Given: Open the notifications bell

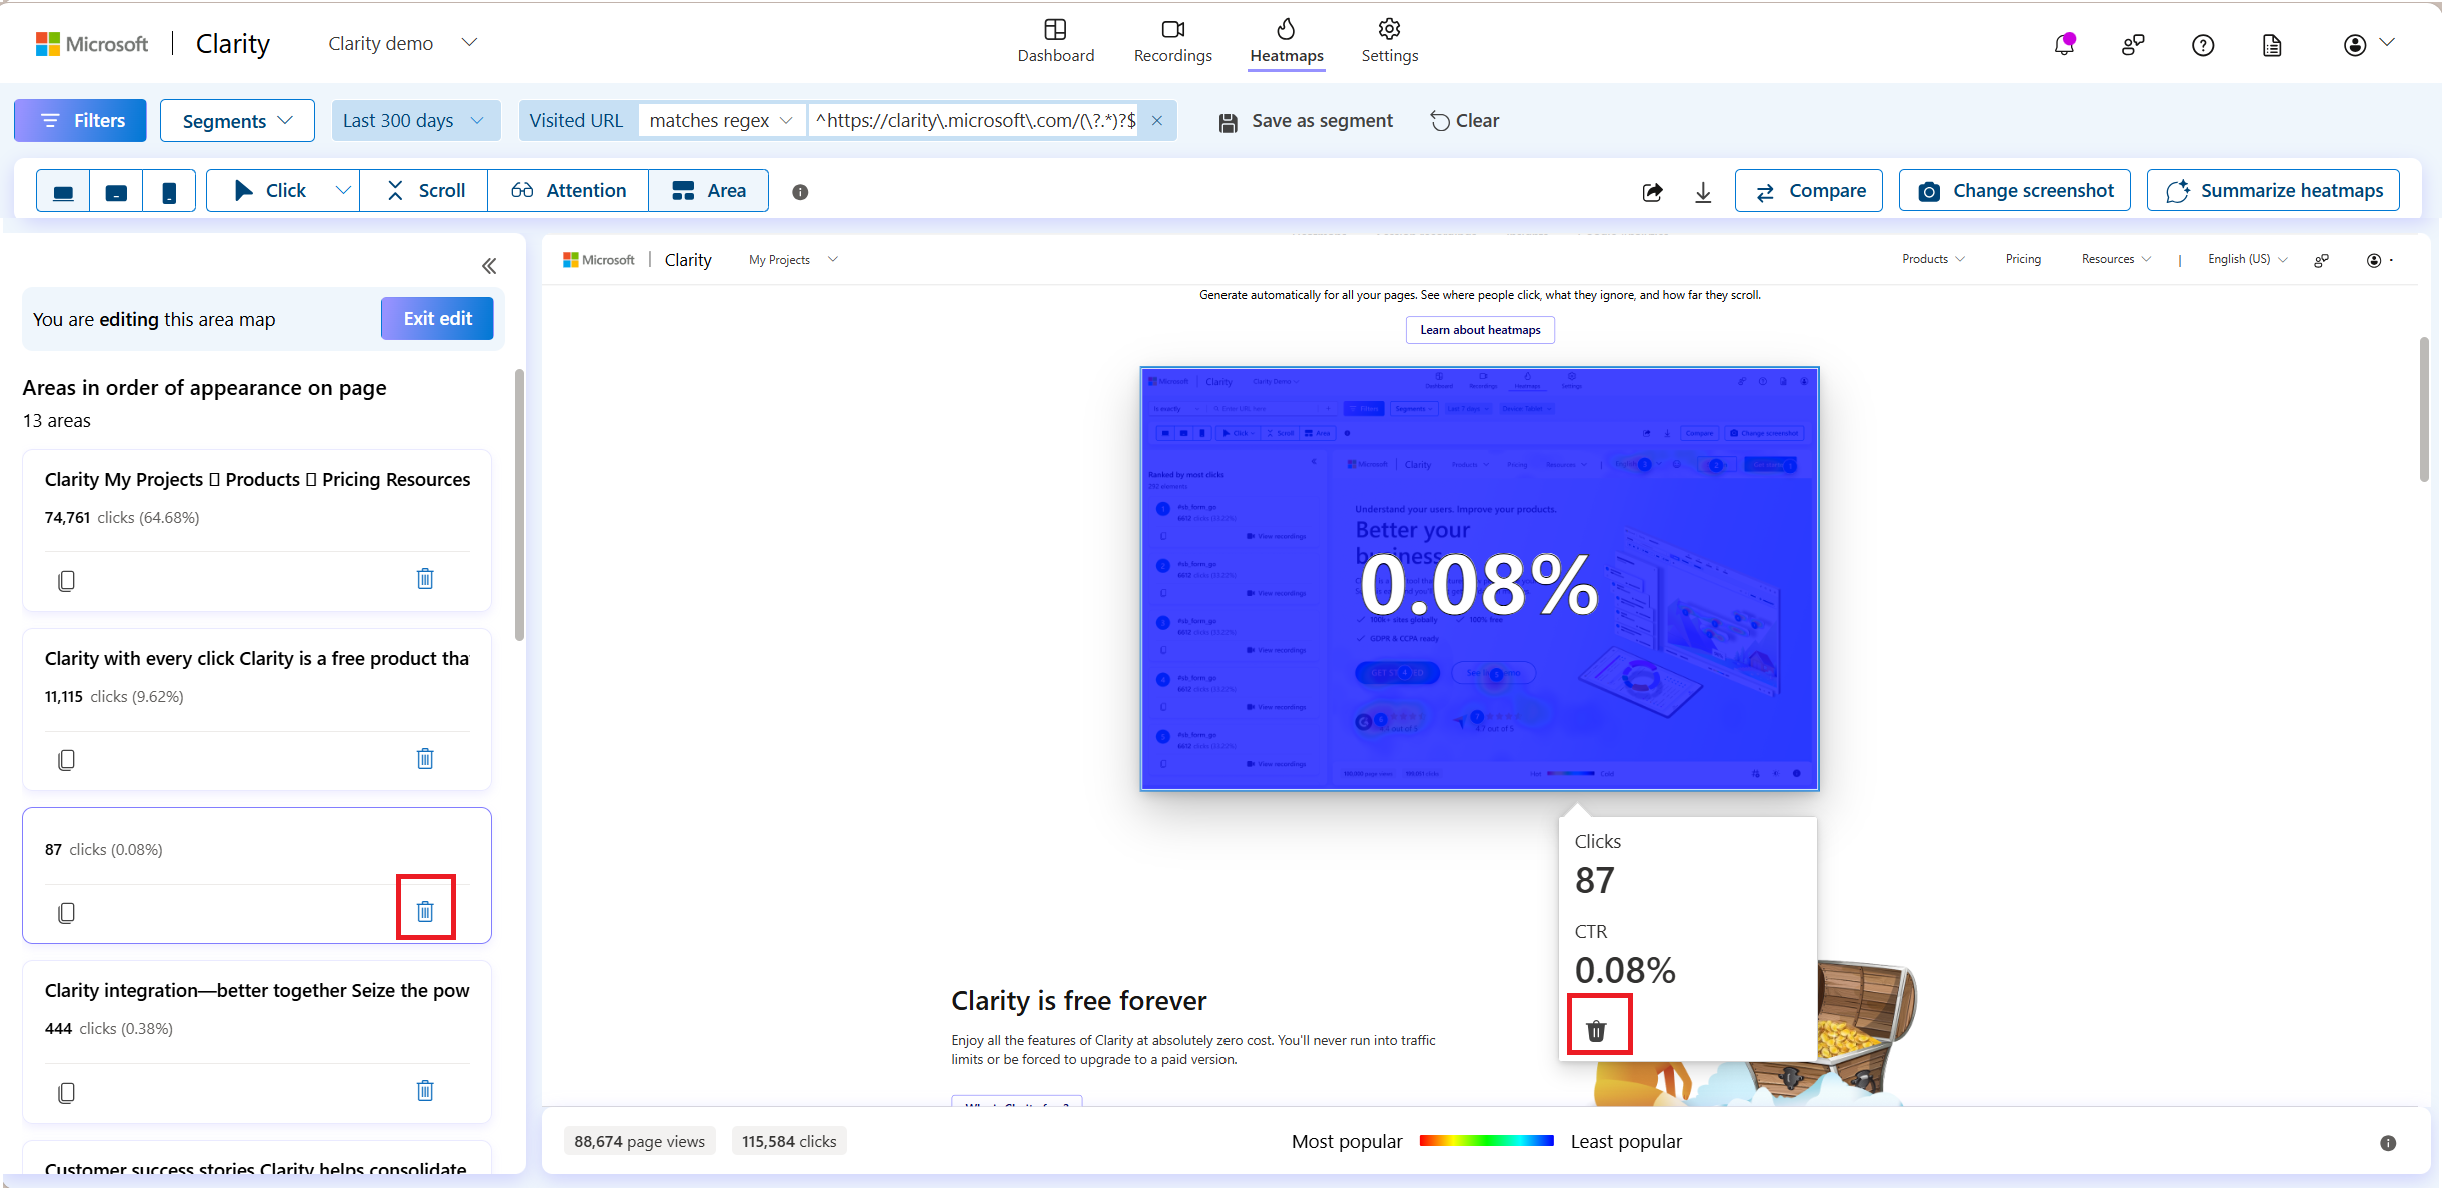Looking at the screenshot, I should pos(2064,44).
